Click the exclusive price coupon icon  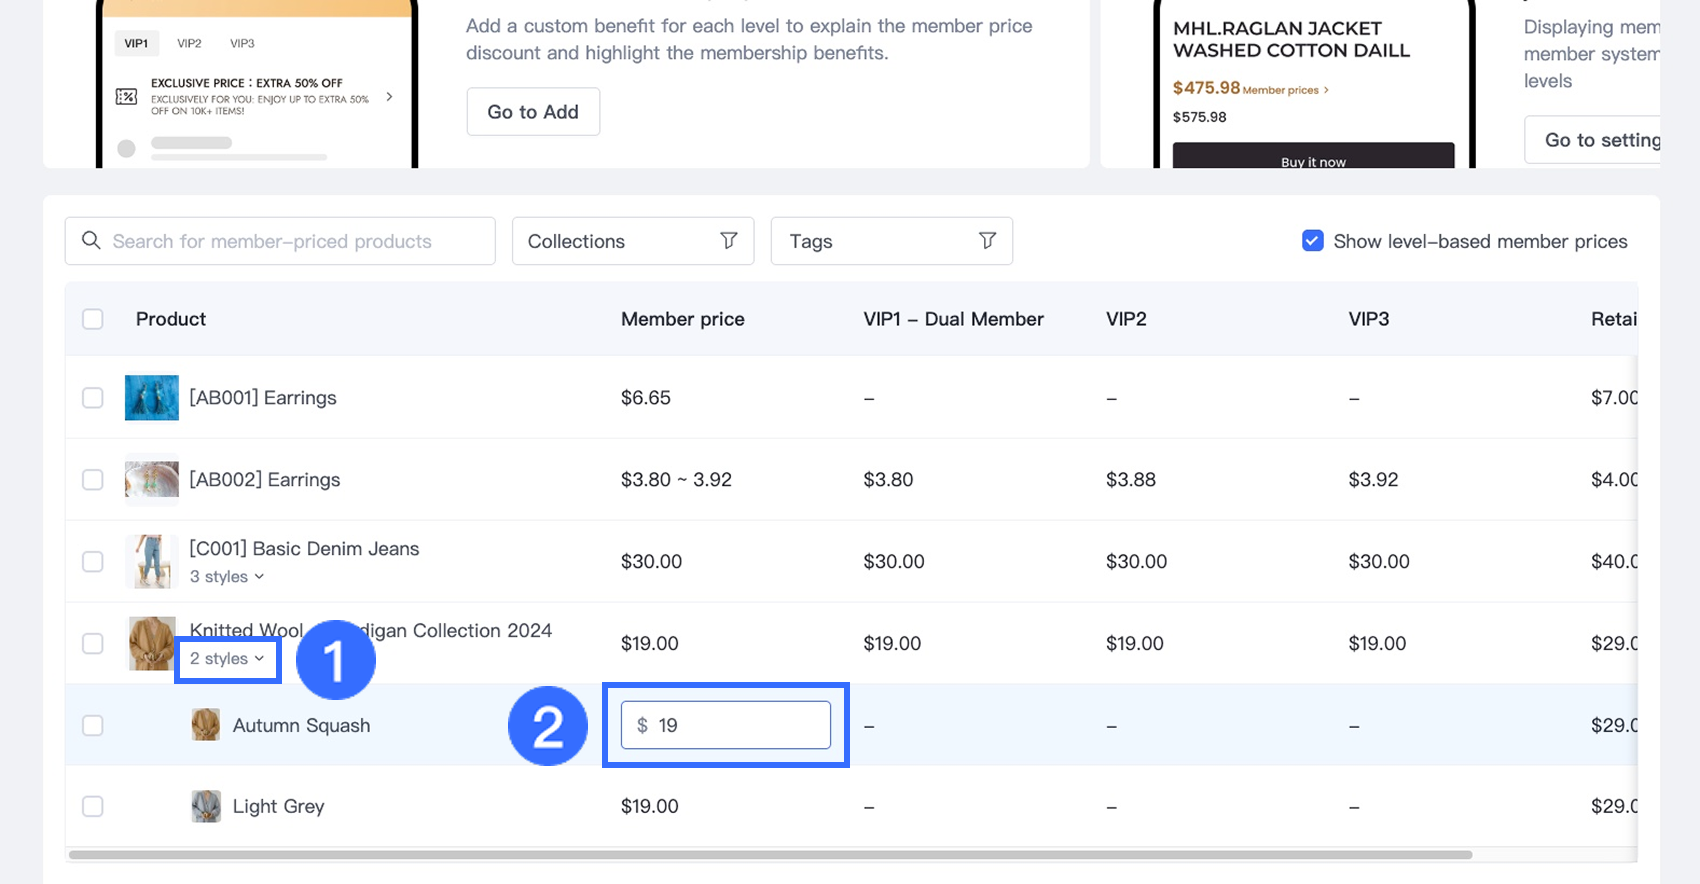[127, 97]
